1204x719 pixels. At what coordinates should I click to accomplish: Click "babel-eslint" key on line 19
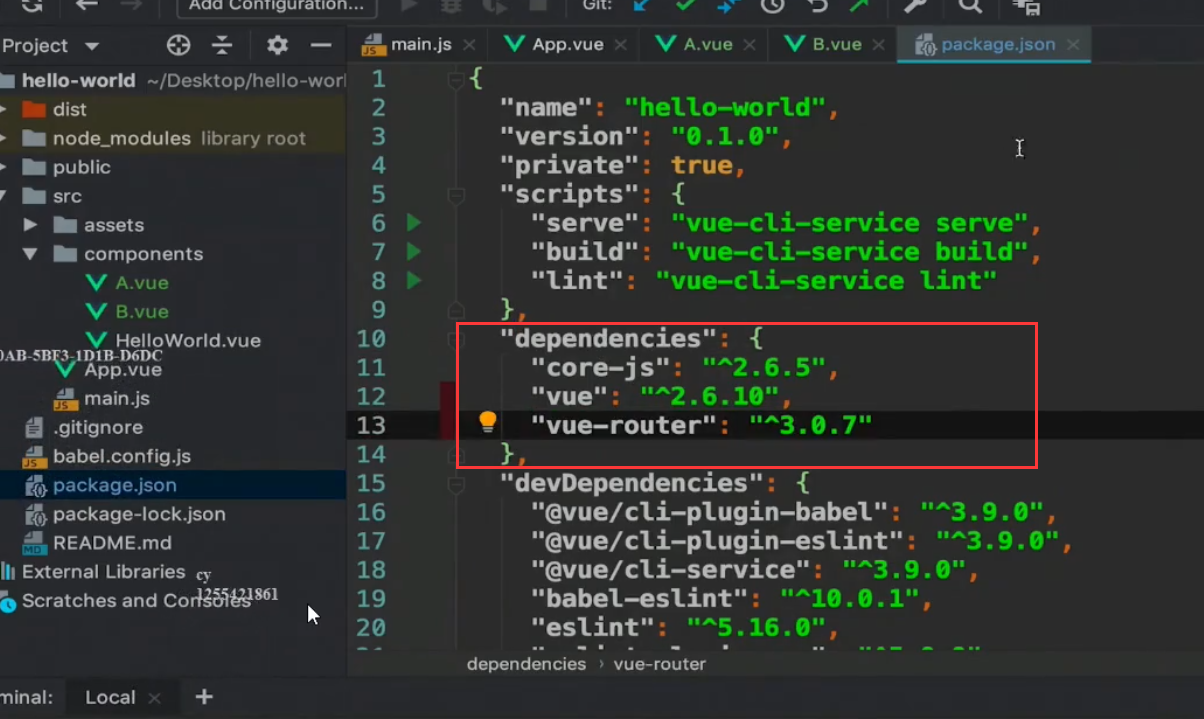coord(640,599)
